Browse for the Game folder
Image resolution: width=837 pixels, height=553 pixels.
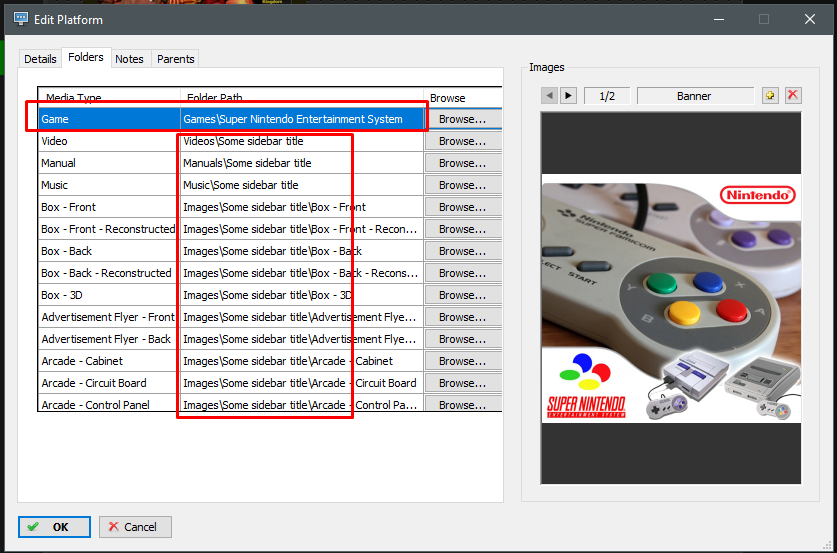pos(463,119)
